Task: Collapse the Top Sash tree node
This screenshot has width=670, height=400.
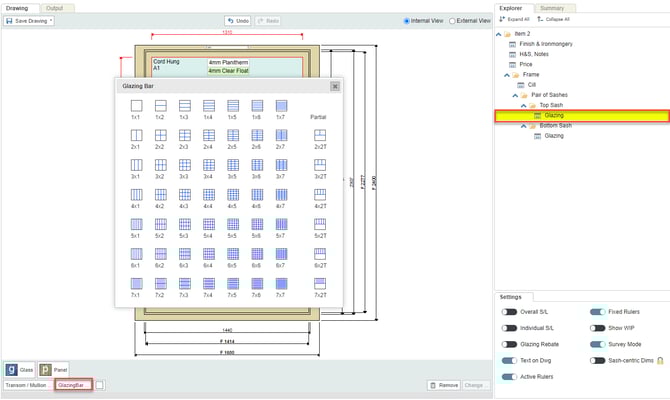Action: 523,105
